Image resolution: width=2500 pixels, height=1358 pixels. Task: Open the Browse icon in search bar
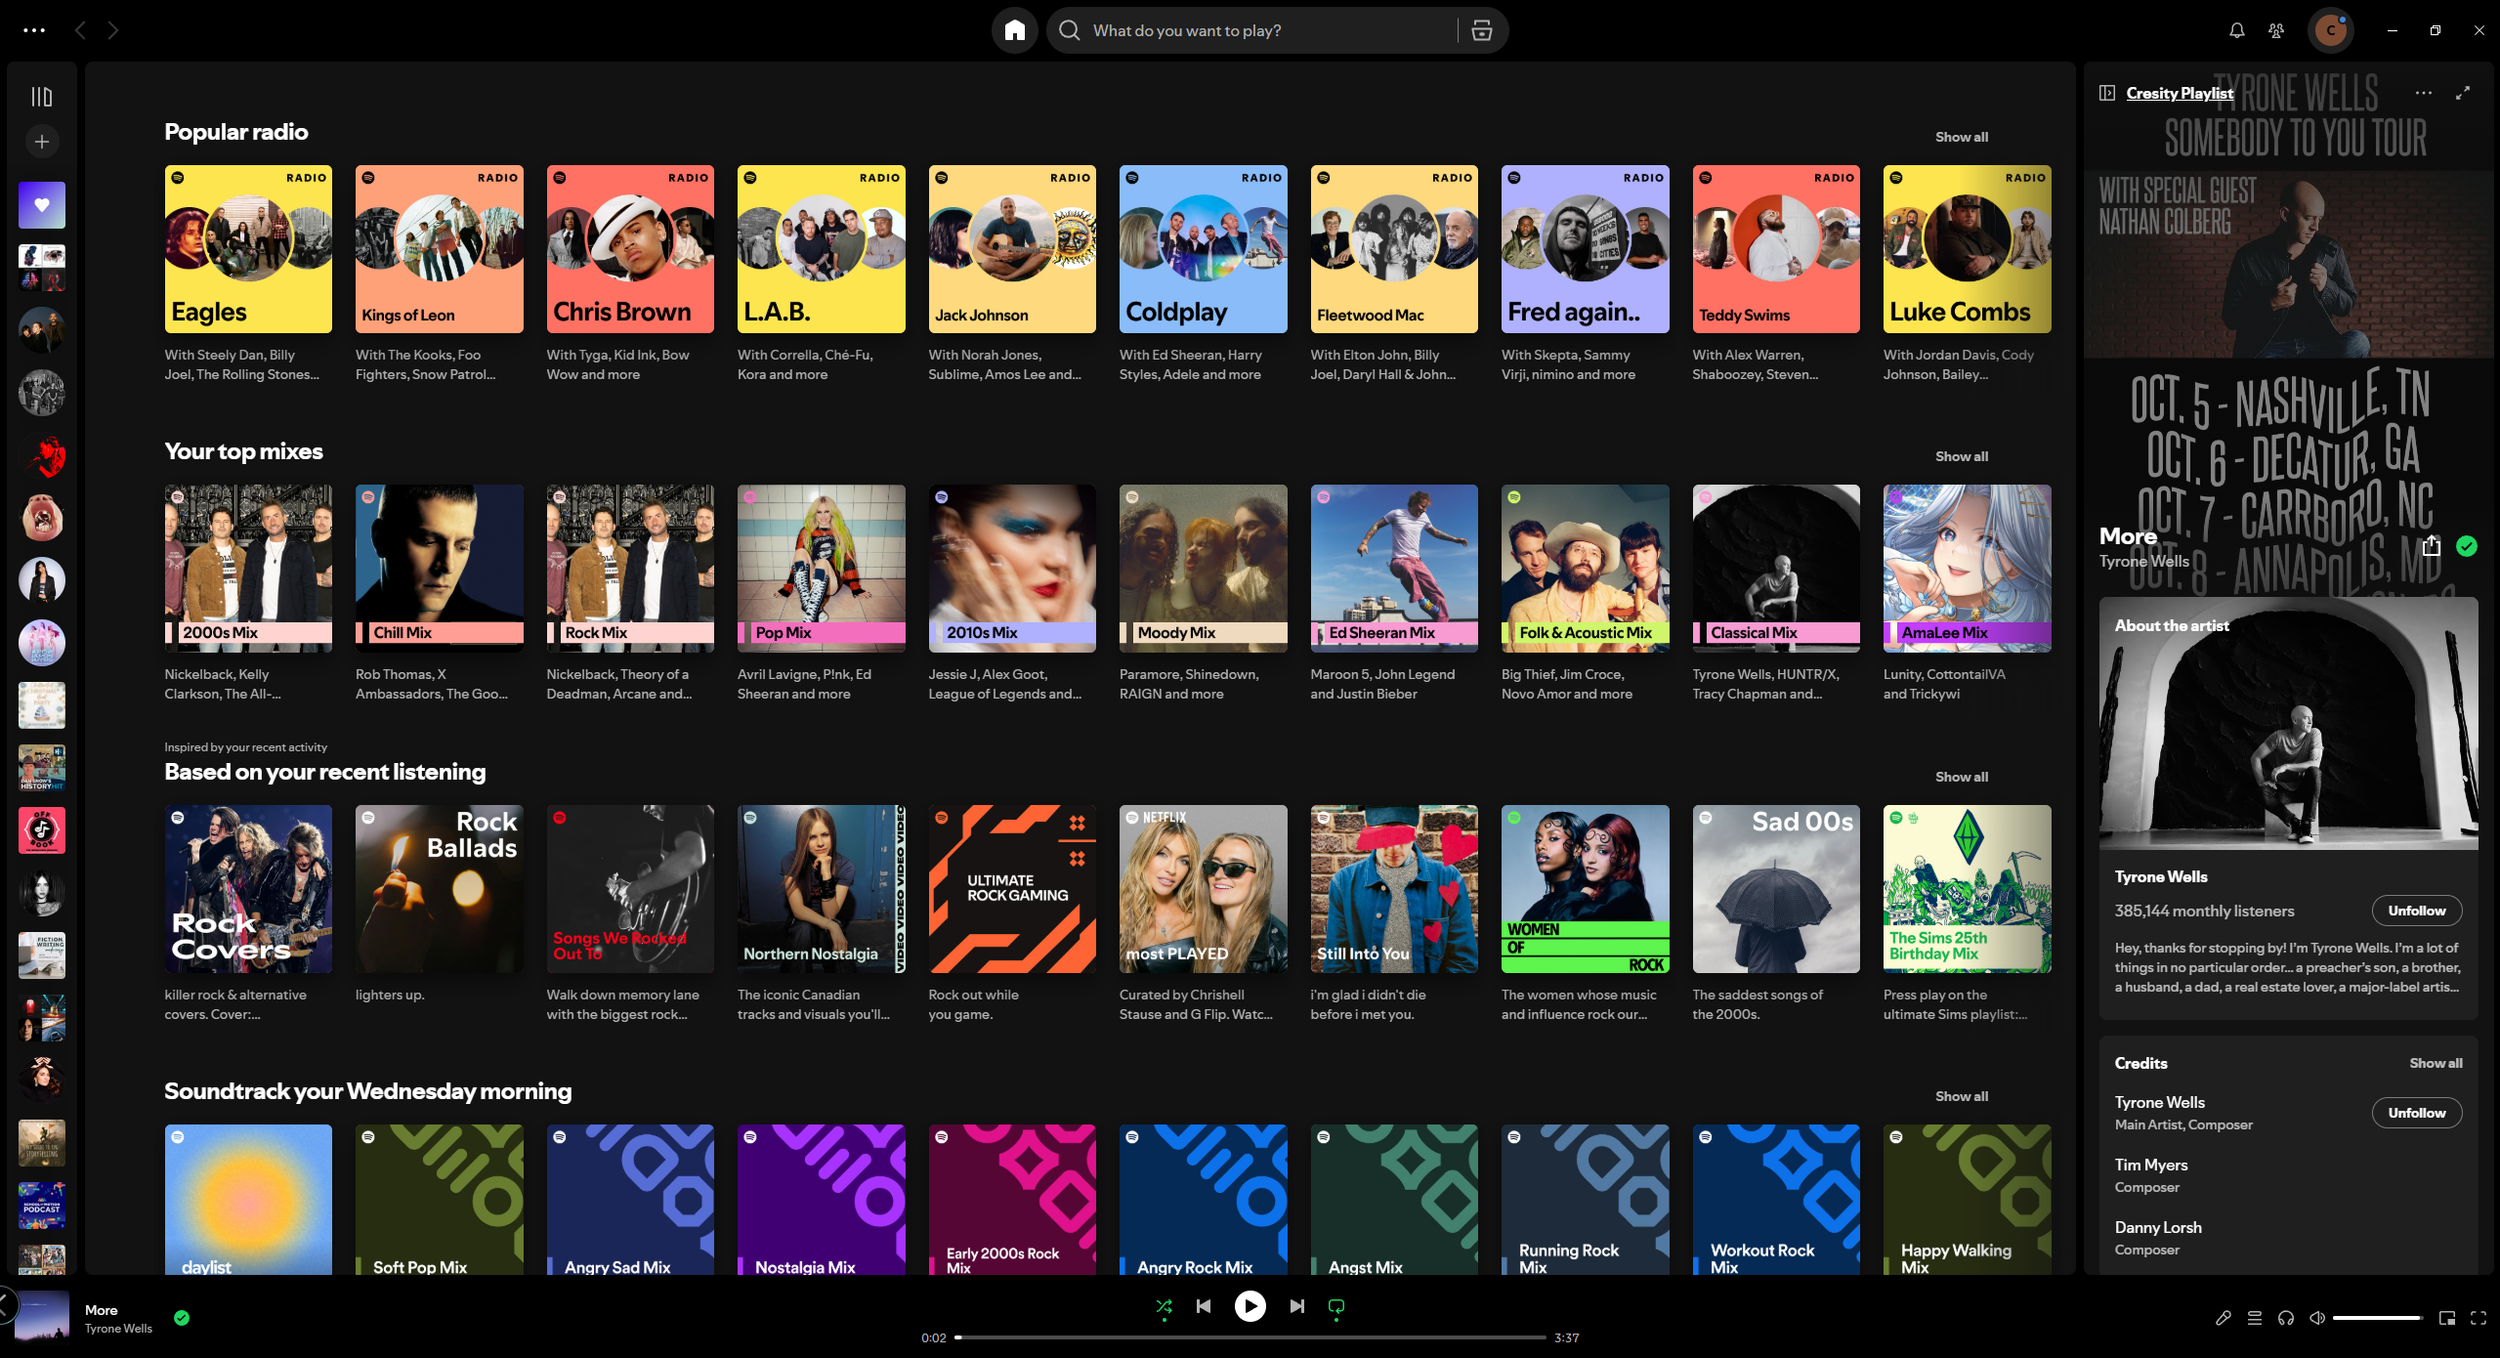coord(1481,30)
